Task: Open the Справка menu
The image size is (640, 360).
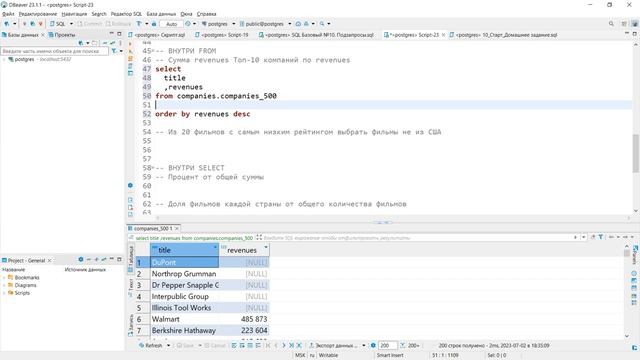Action: (207, 14)
